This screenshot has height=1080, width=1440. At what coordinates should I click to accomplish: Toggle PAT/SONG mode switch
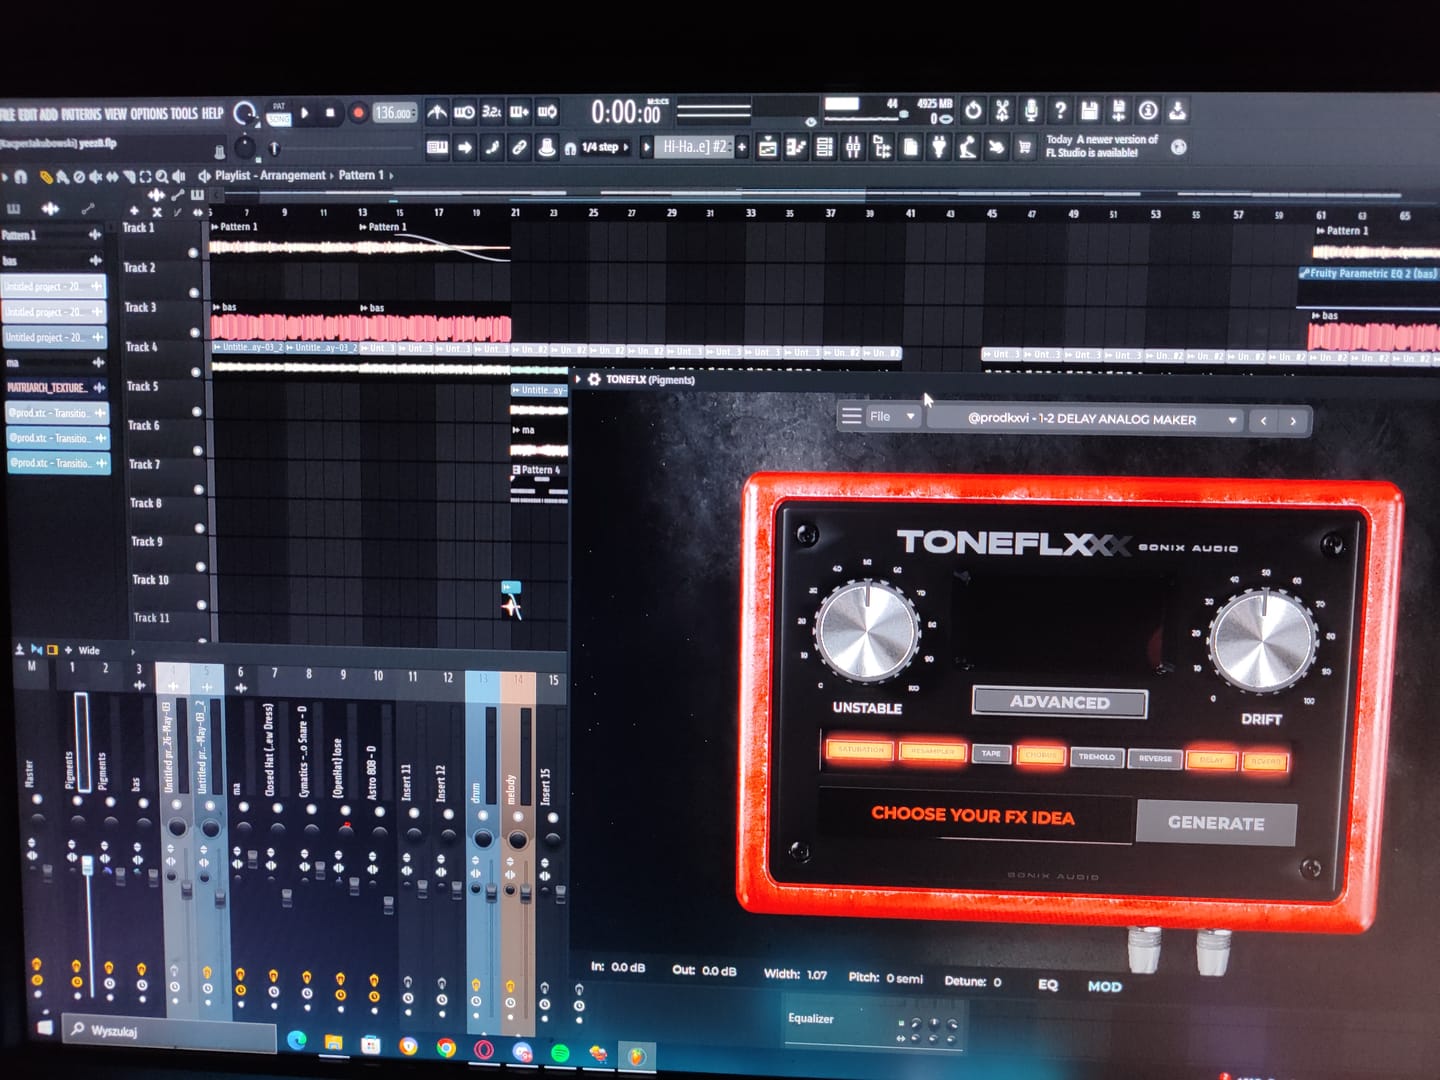pyautogui.click(x=278, y=113)
